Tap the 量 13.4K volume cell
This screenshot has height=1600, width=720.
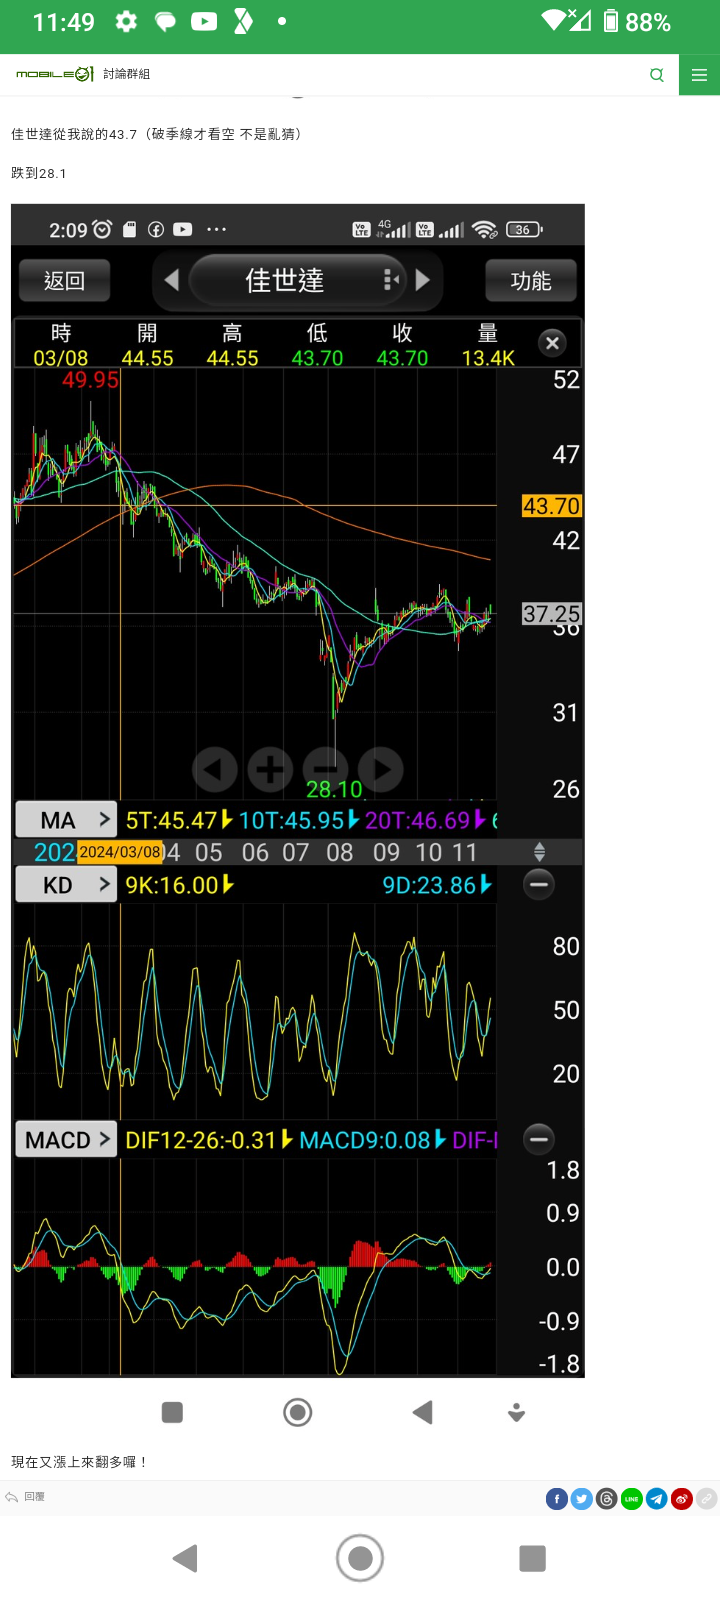tap(488, 345)
